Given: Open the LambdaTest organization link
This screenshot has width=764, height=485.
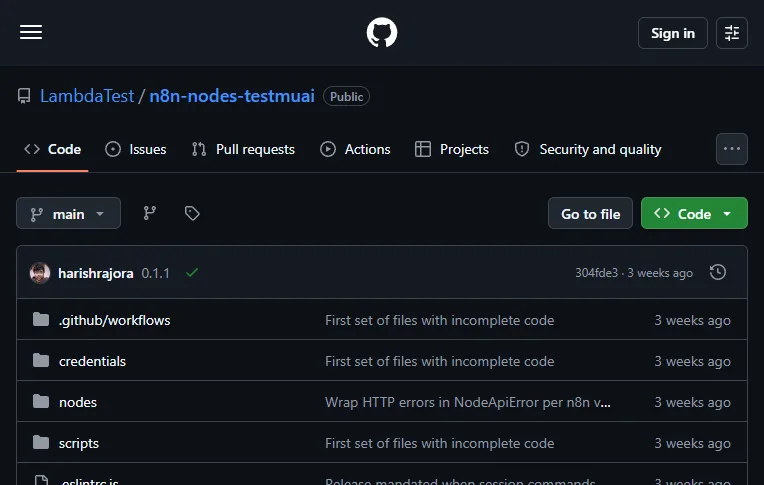Looking at the screenshot, I should (x=87, y=96).
